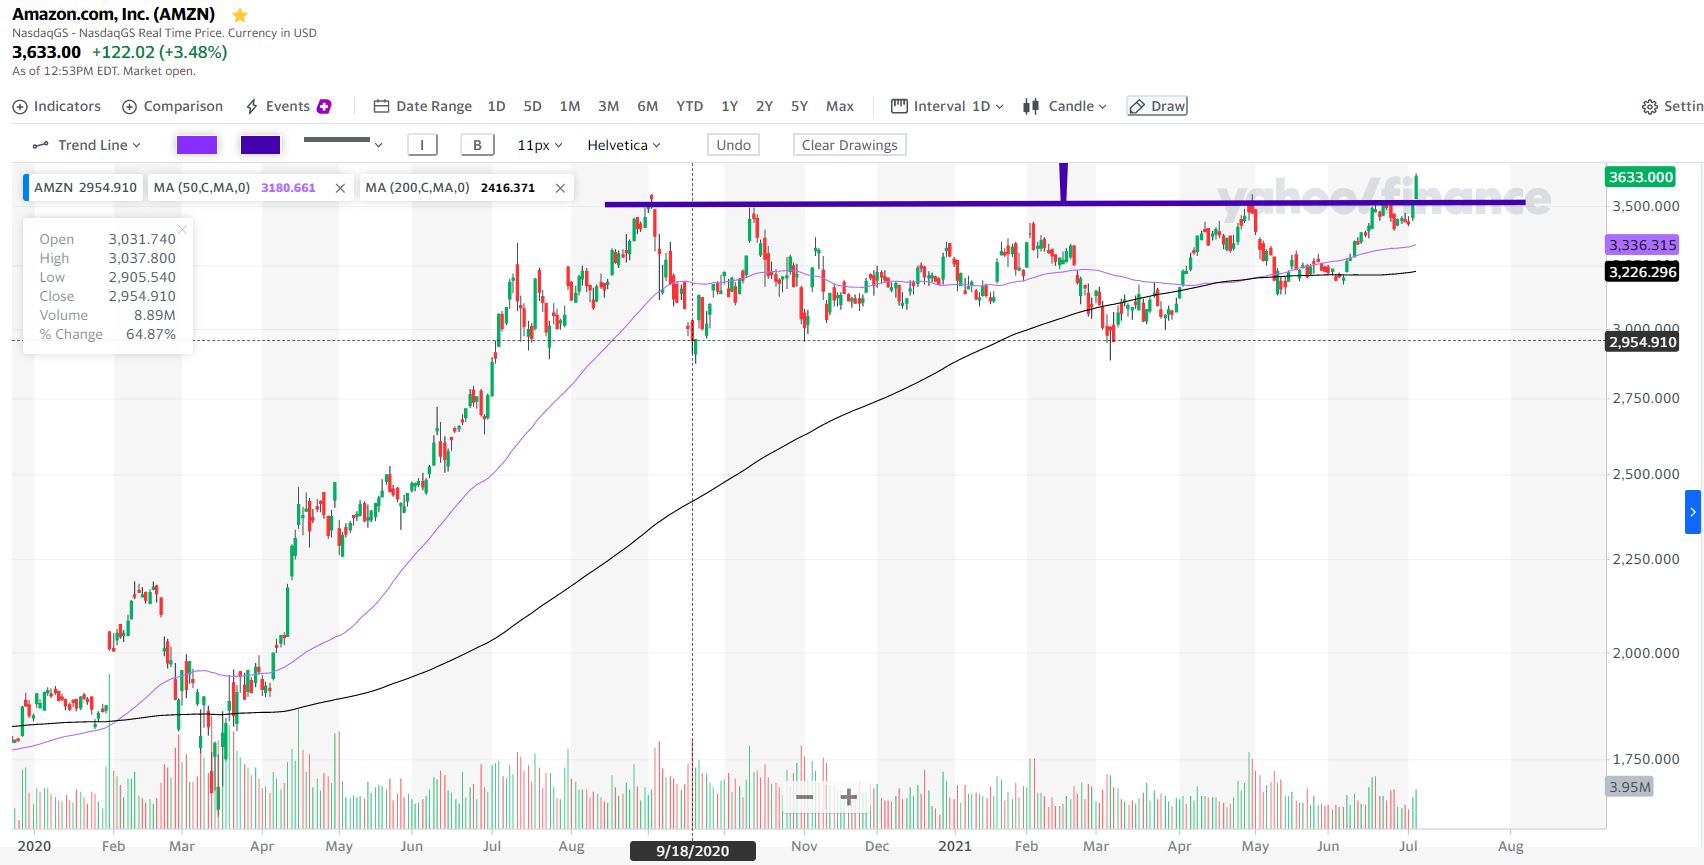Image resolution: width=1704 pixels, height=865 pixels.
Task: Open chart Events options
Action: click(x=278, y=106)
